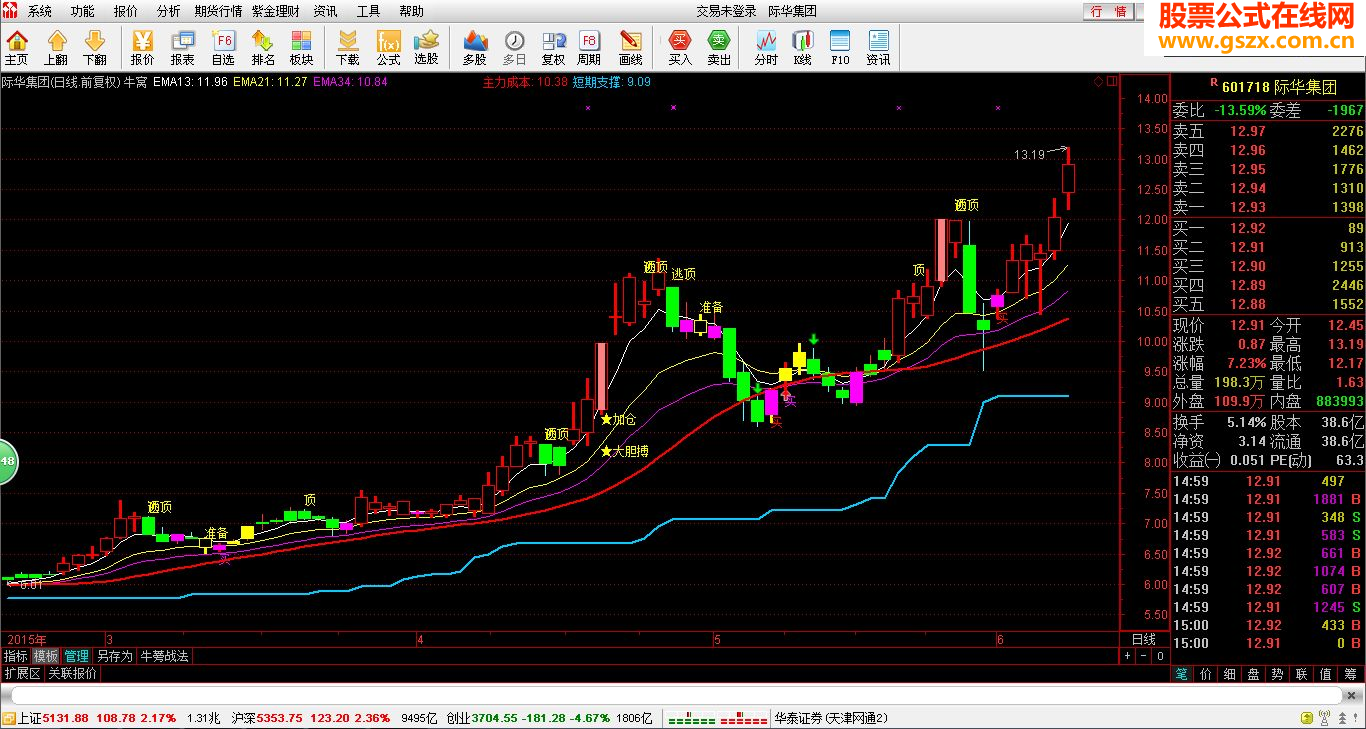
Task: Select the 笔 tick tab in quote panel
Action: coord(1182,673)
